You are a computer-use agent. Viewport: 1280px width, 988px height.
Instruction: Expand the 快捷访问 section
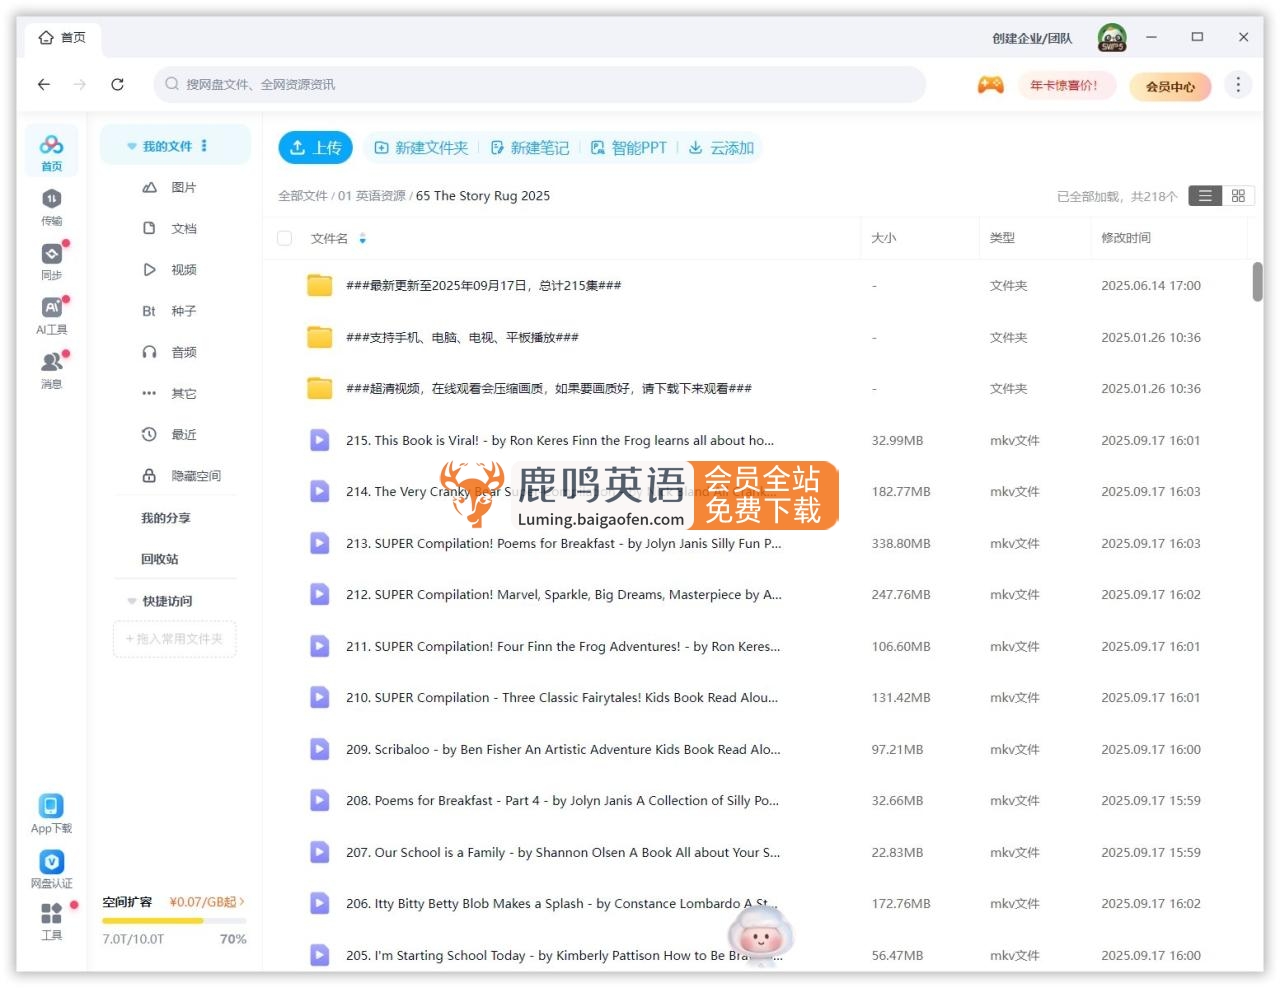pyautogui.click(x=131, y=601)
